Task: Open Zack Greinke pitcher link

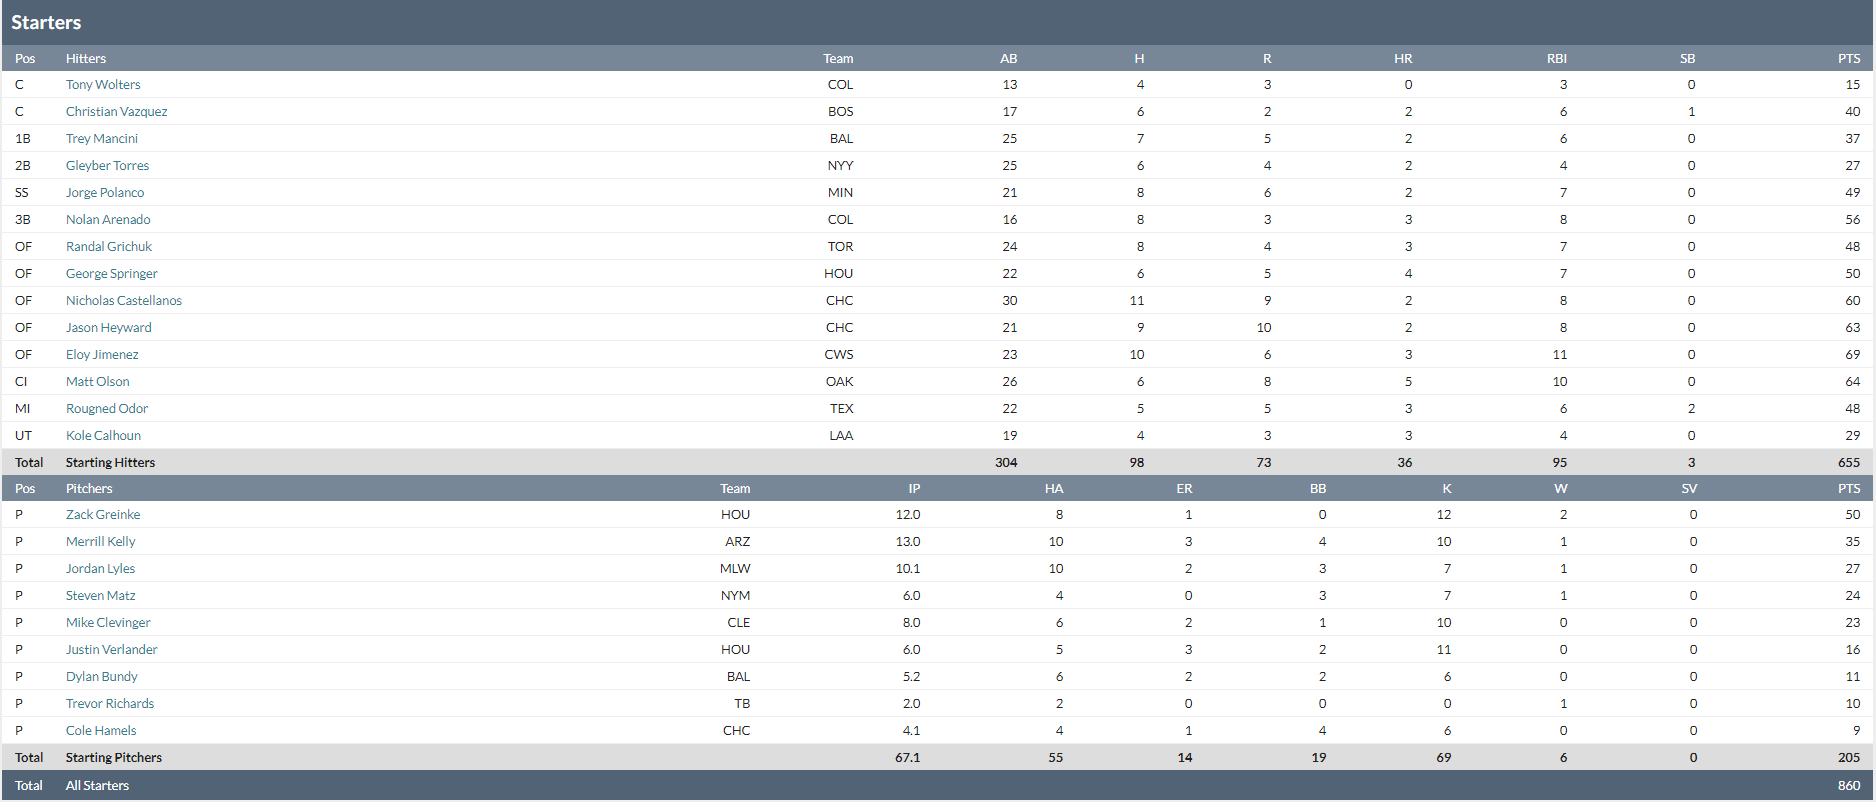Action: 103,515
